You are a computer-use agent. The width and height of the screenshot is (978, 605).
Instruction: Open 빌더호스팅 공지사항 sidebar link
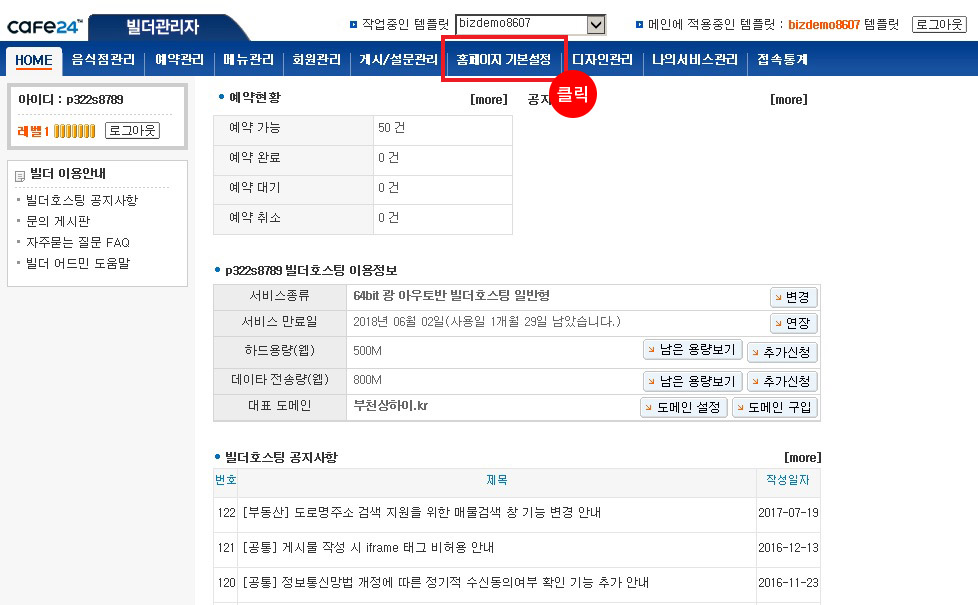tap(82, 200)
